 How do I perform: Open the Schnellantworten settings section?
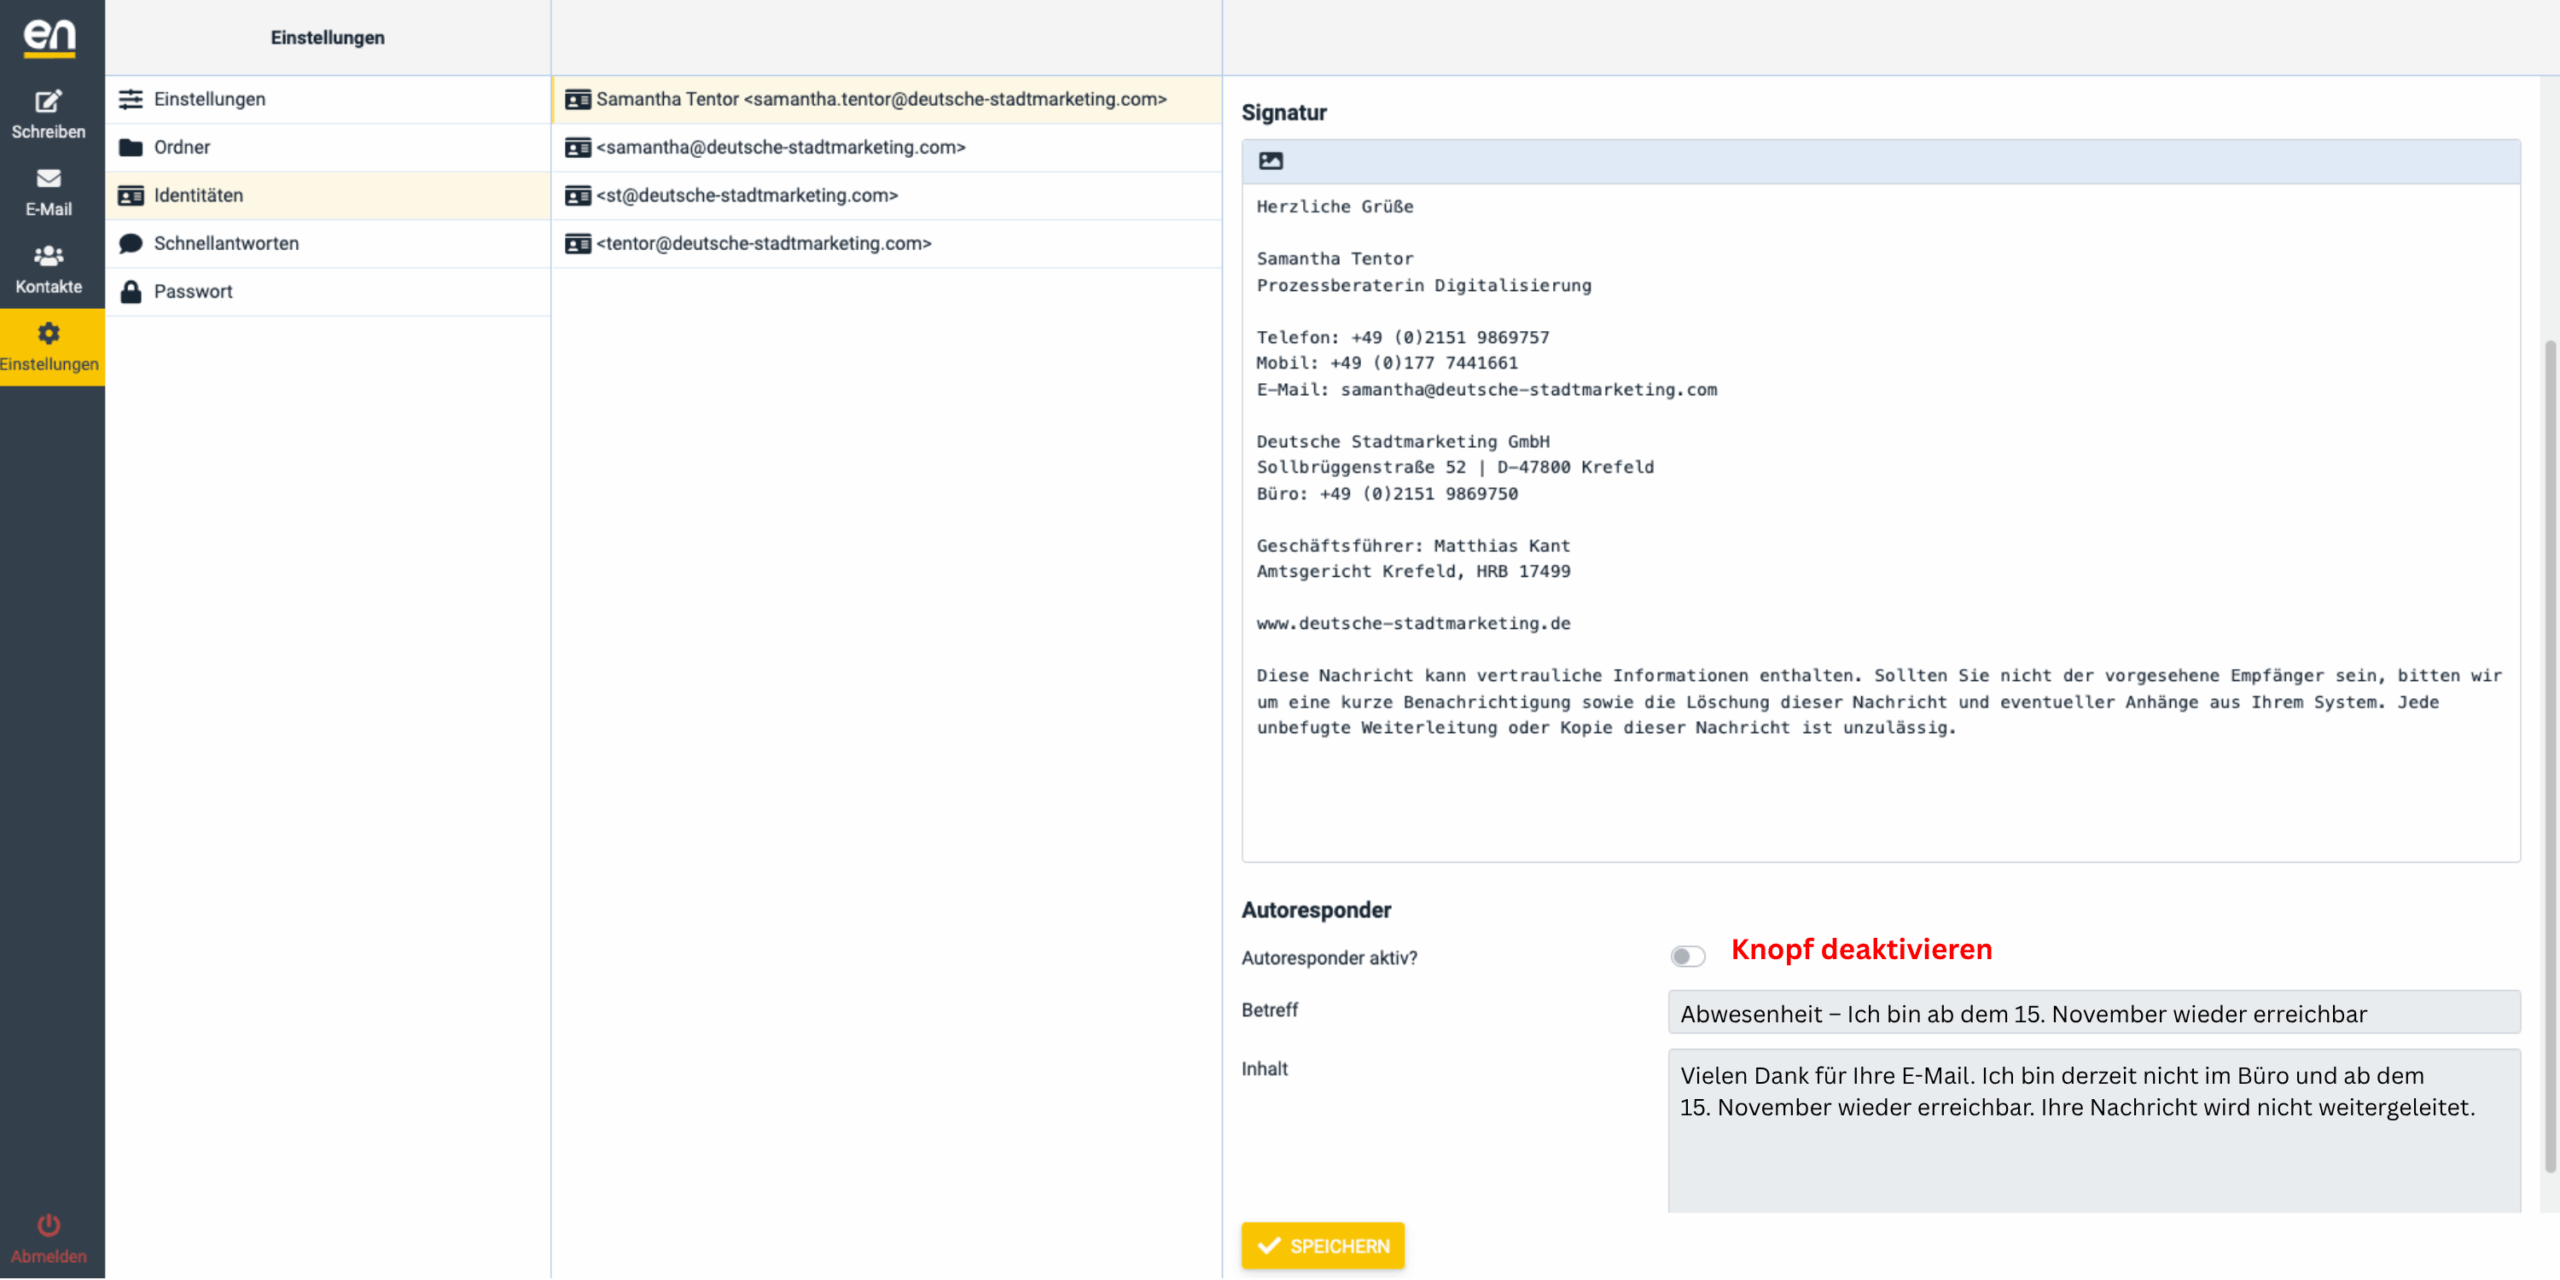click(225, 243)
